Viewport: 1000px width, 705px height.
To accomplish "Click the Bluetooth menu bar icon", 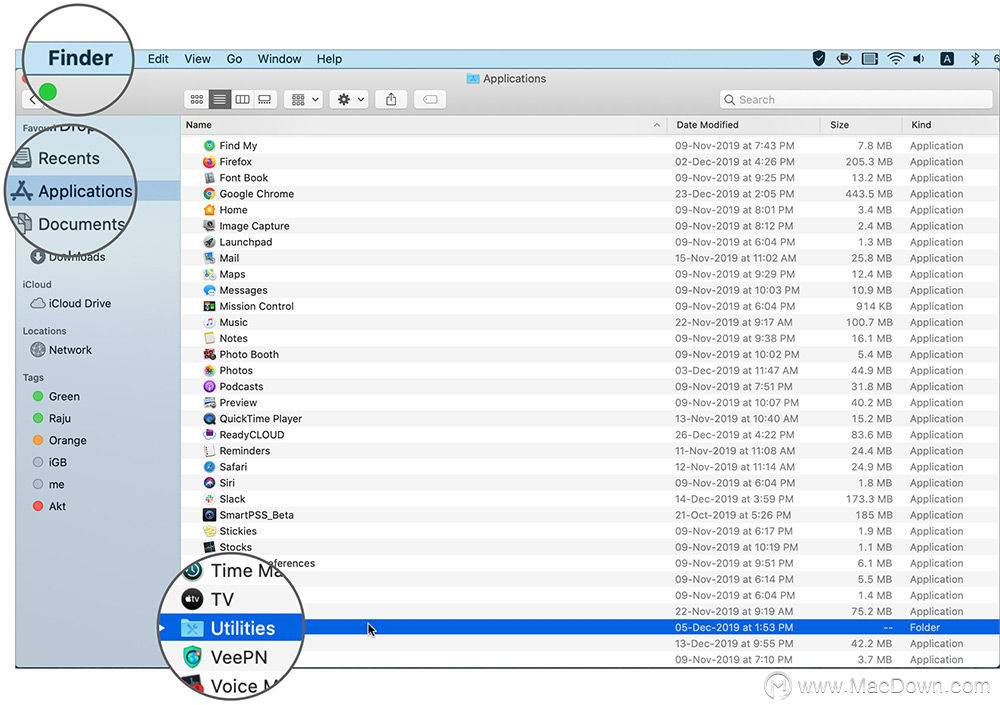I will coord(975,59).
